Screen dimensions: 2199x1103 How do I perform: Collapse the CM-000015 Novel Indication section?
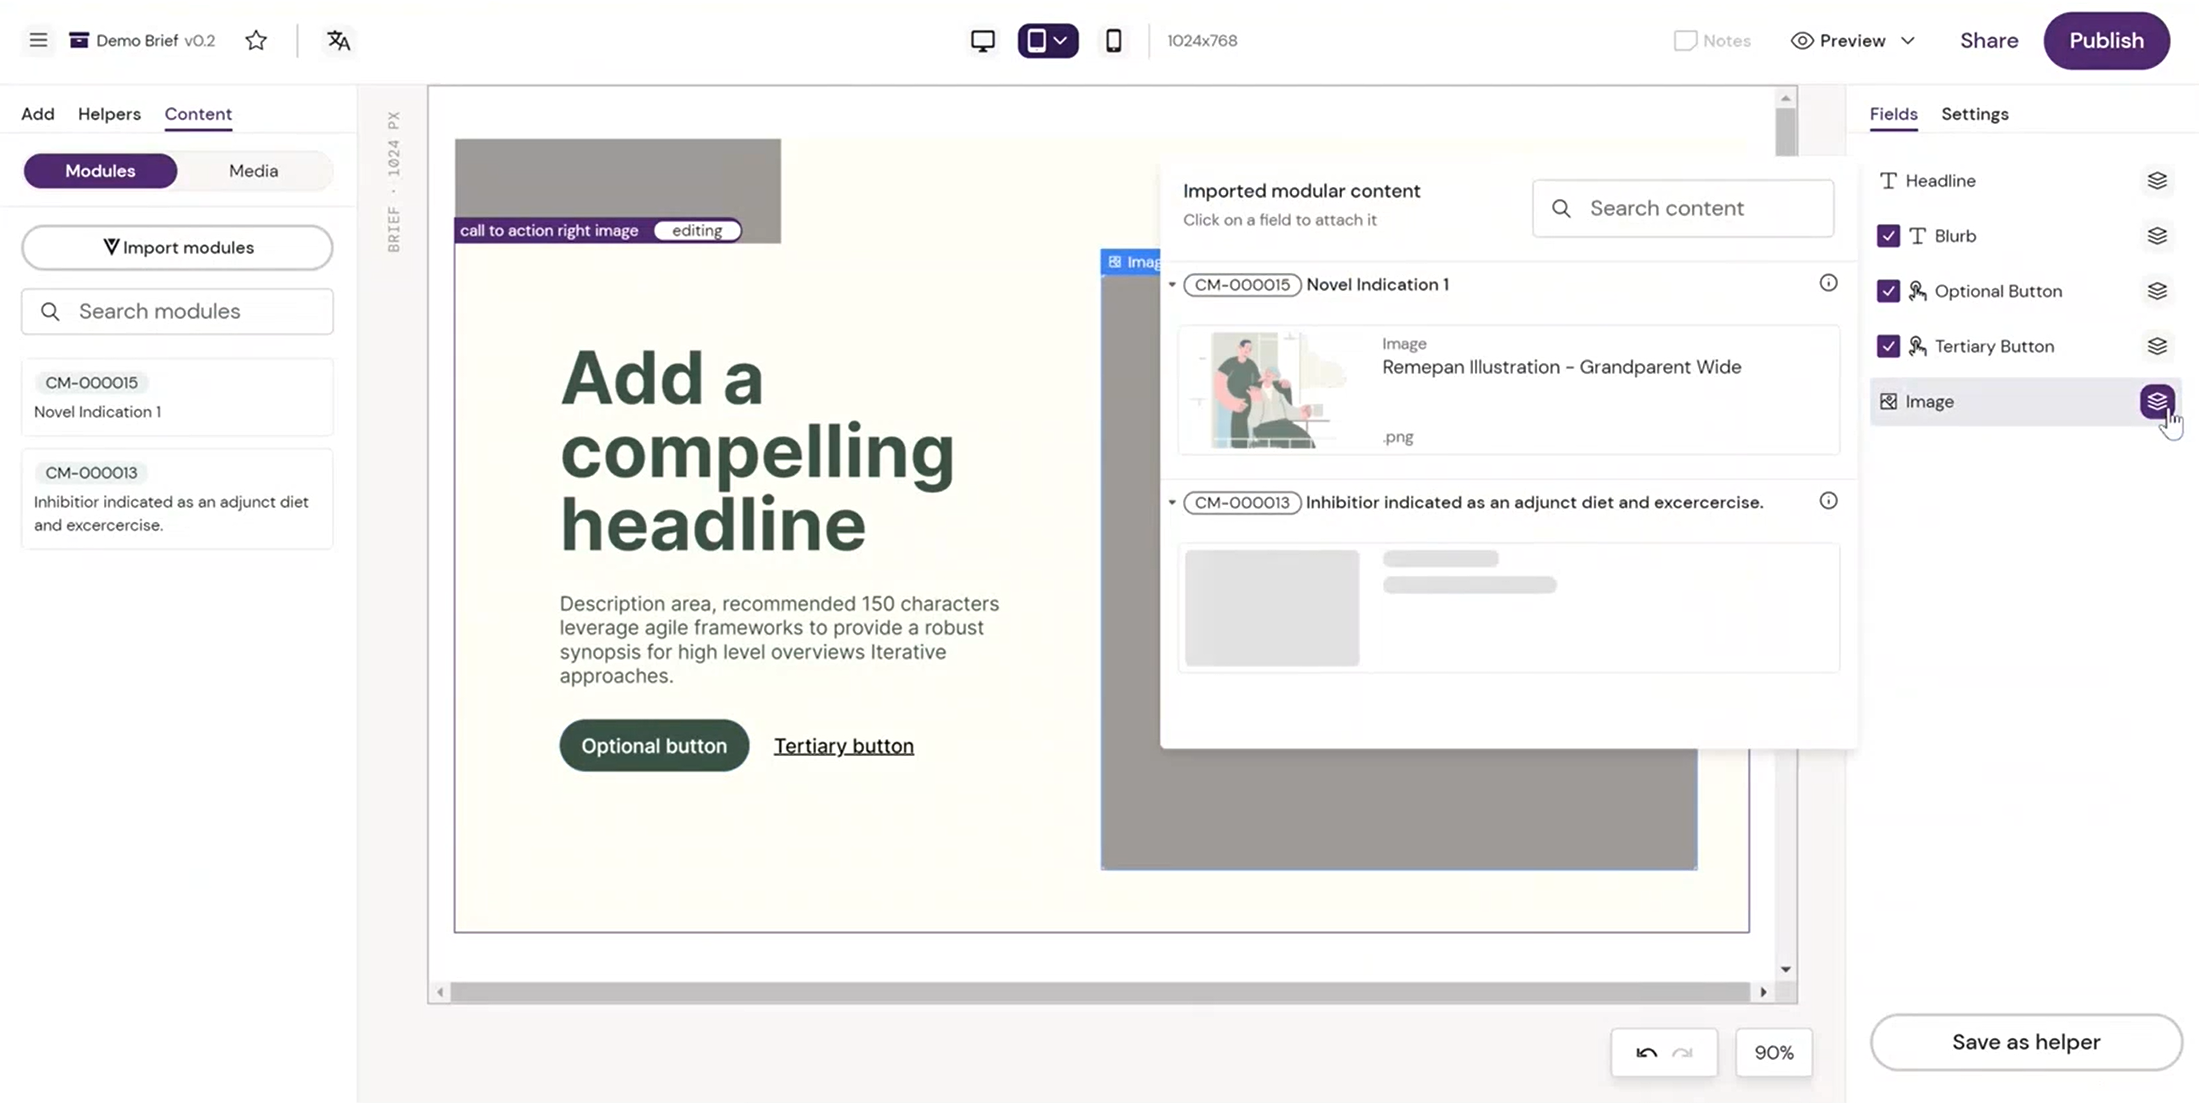point(1172,285)
